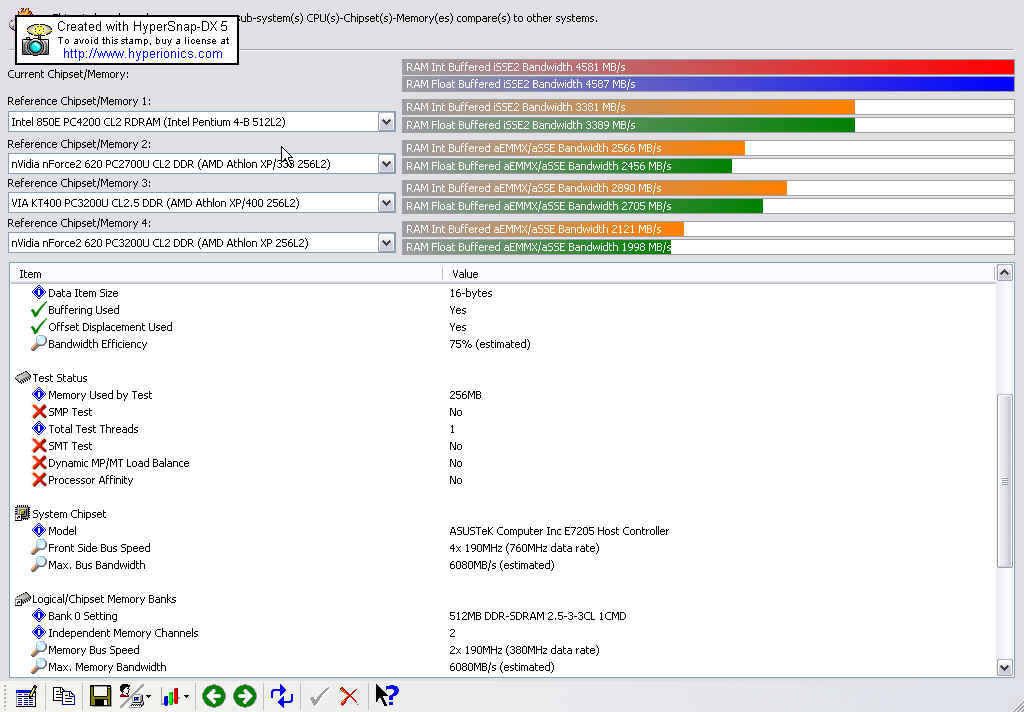Click the RAM Int 2890 MB/s result bar
This screenshot has height=712, width=1024.
click(594, 188)
